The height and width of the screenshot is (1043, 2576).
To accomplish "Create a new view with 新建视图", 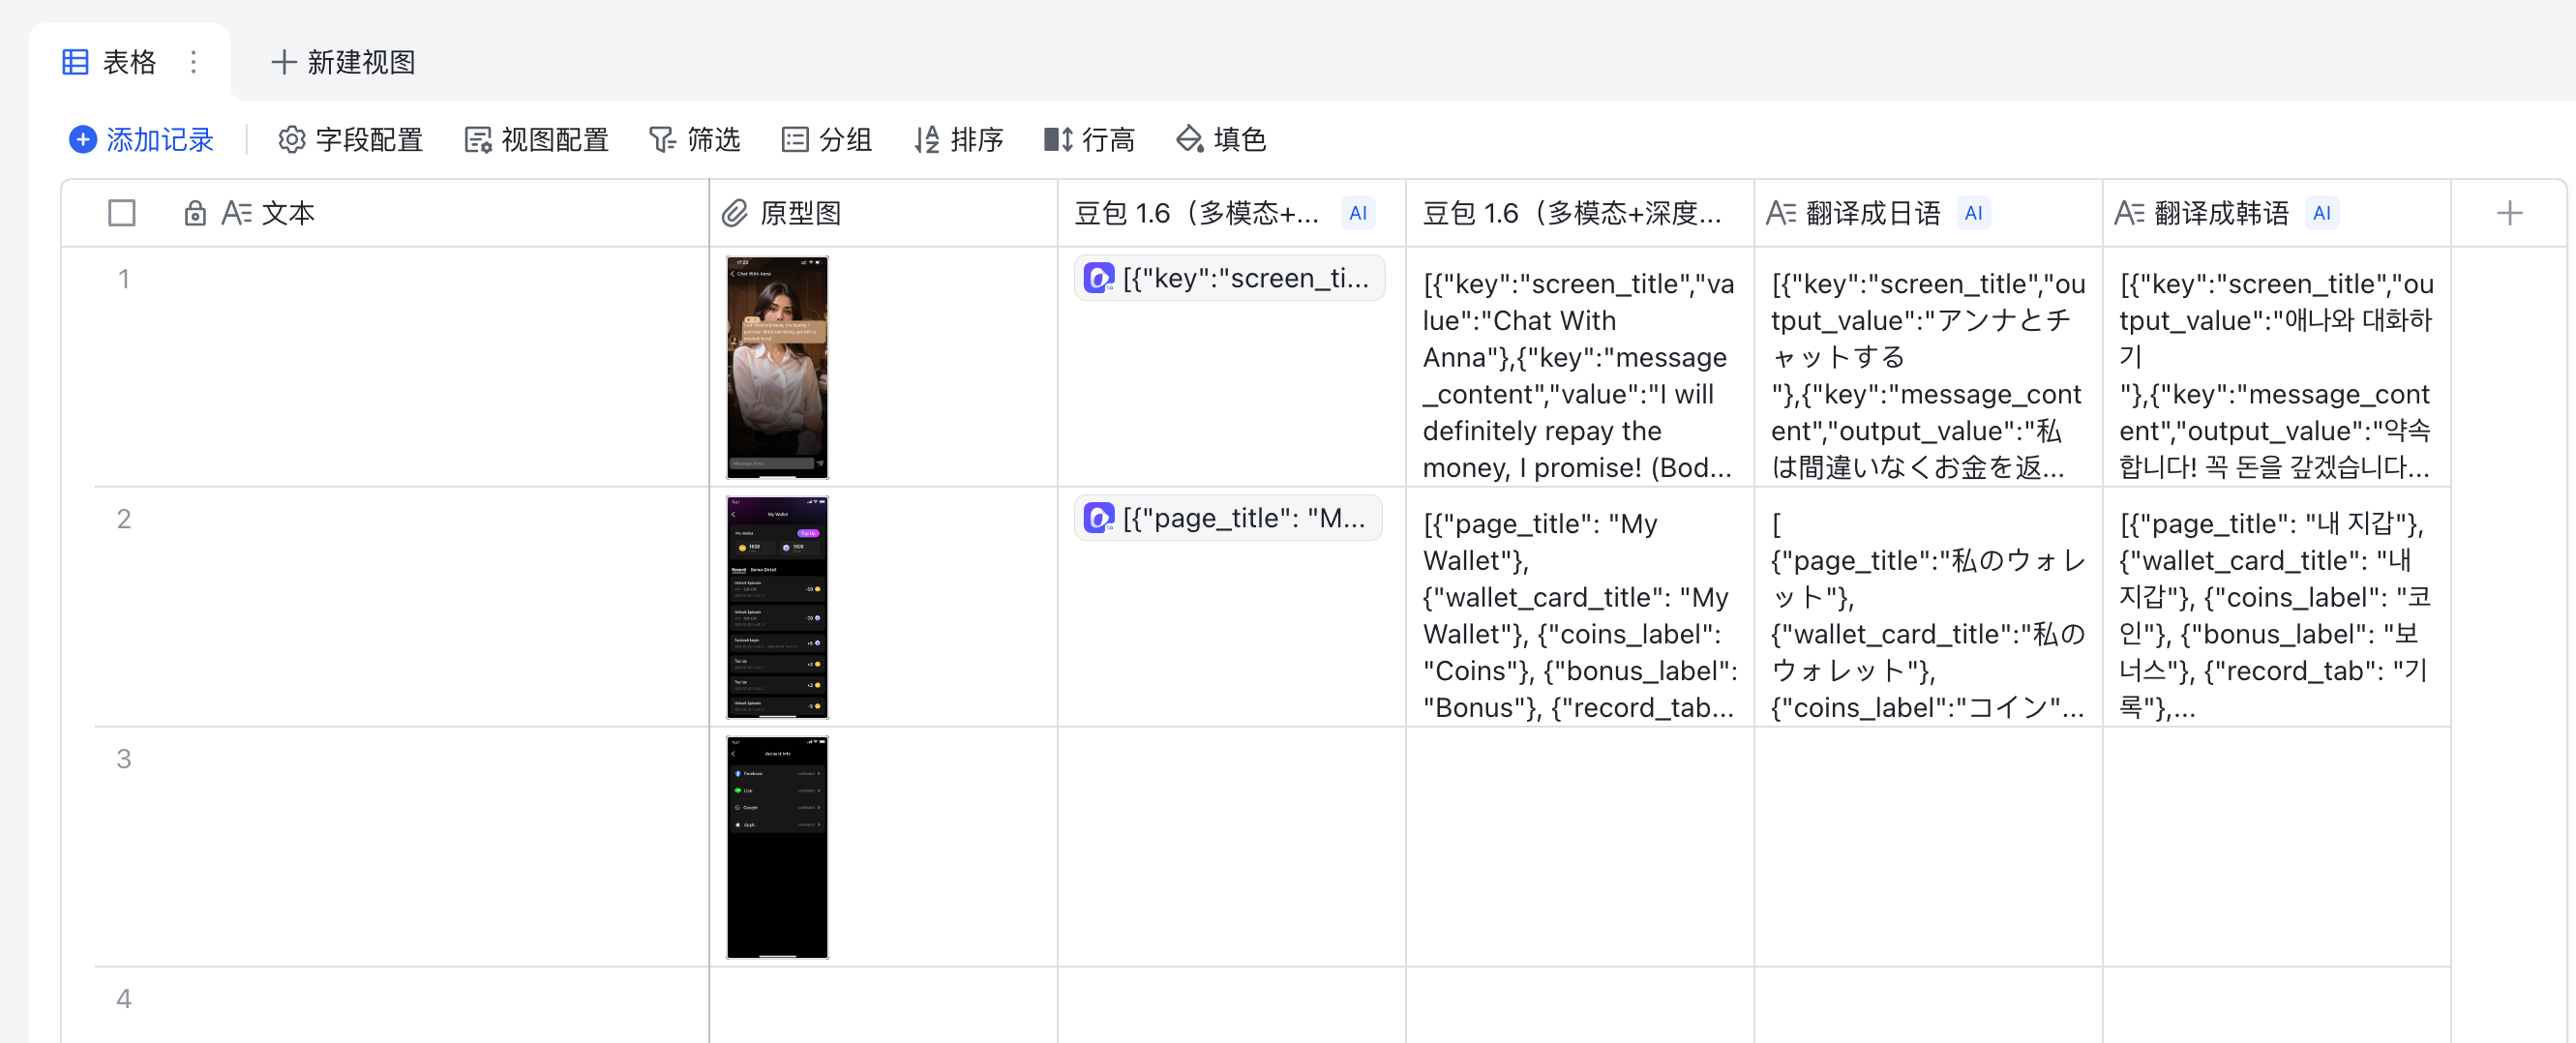I will pyautogui.click(x=343, y=62).
